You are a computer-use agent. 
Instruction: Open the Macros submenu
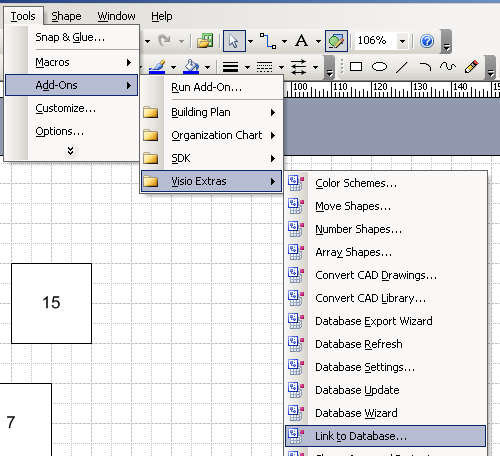click(72, 62)
